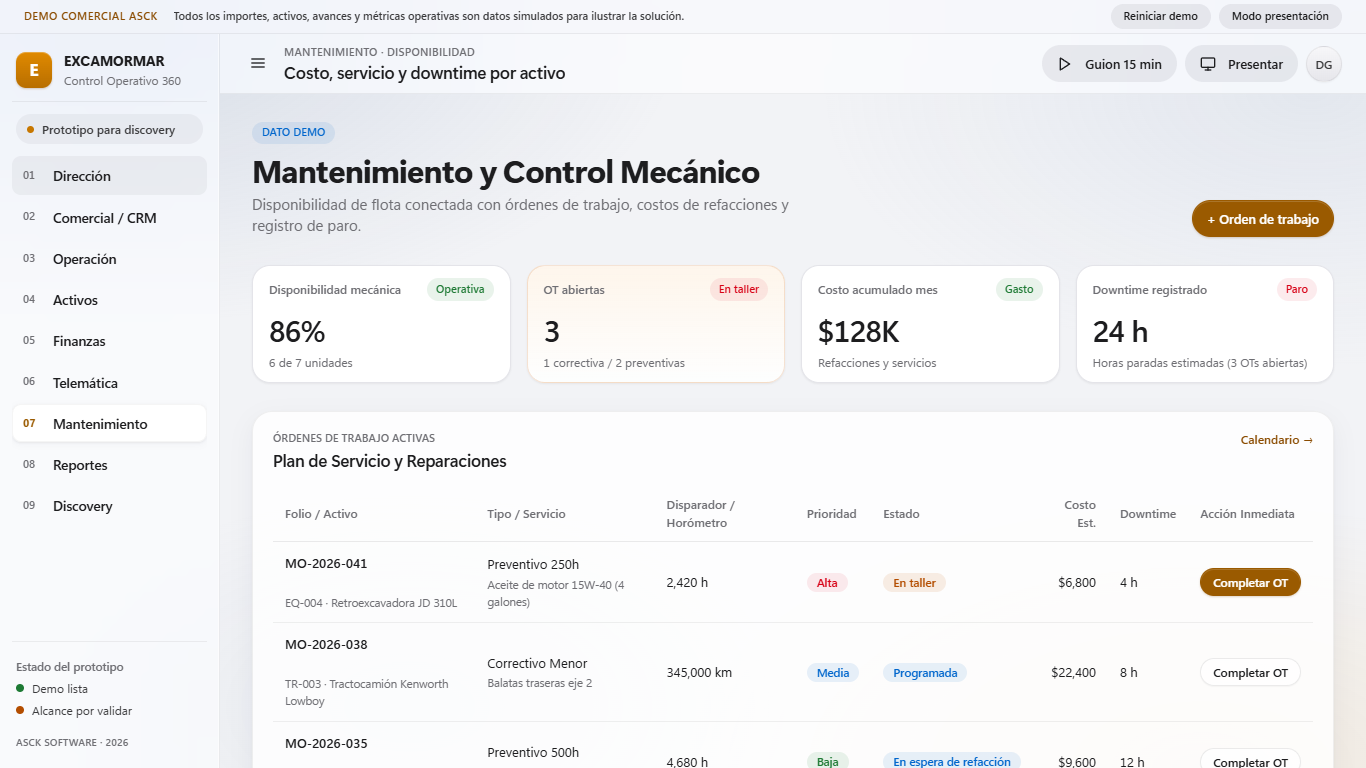Open Comercial / CRM section
The height and width of the screenshot is (768, 1366).
(109, 218)
